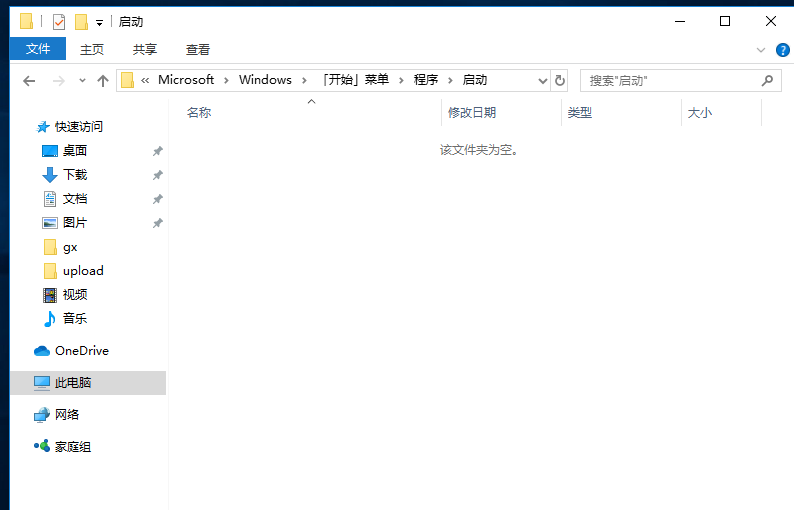This screenshot has height=510, width=794.
Task: Click the refresh button beside address bar
Action: click(560, 81)
